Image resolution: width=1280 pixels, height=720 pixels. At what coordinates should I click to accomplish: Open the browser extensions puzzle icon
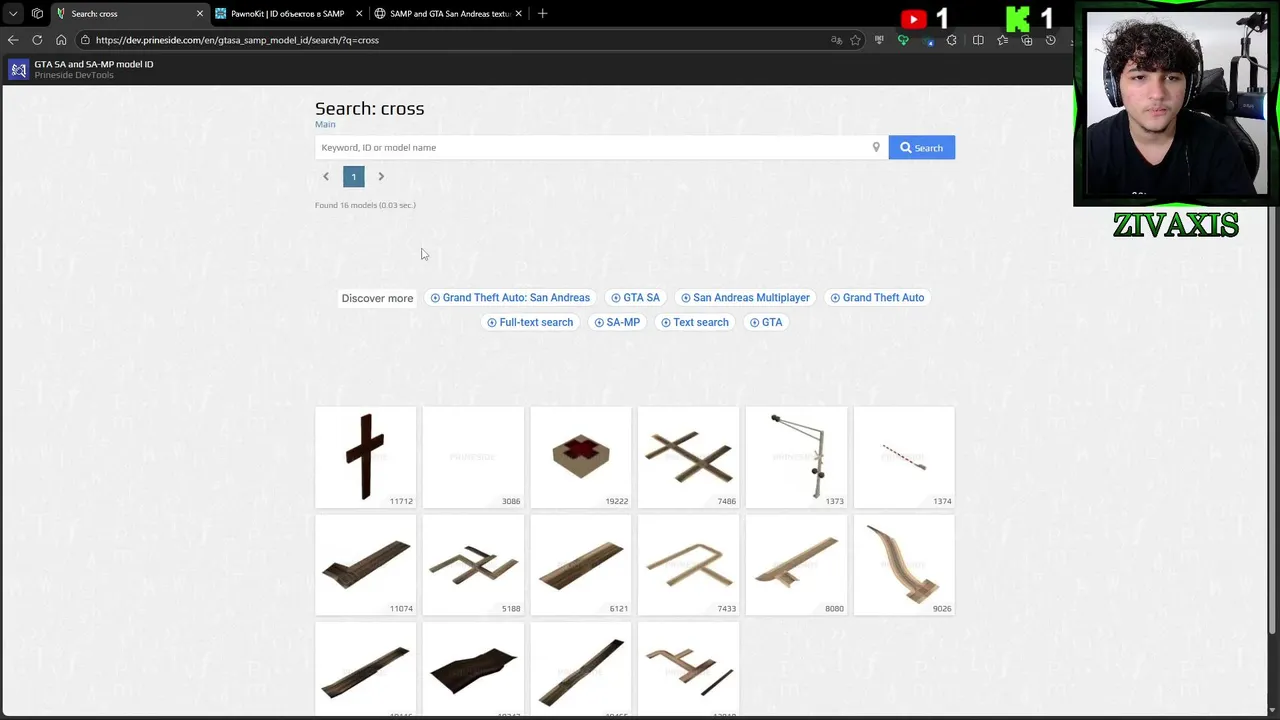coord(951,40)
